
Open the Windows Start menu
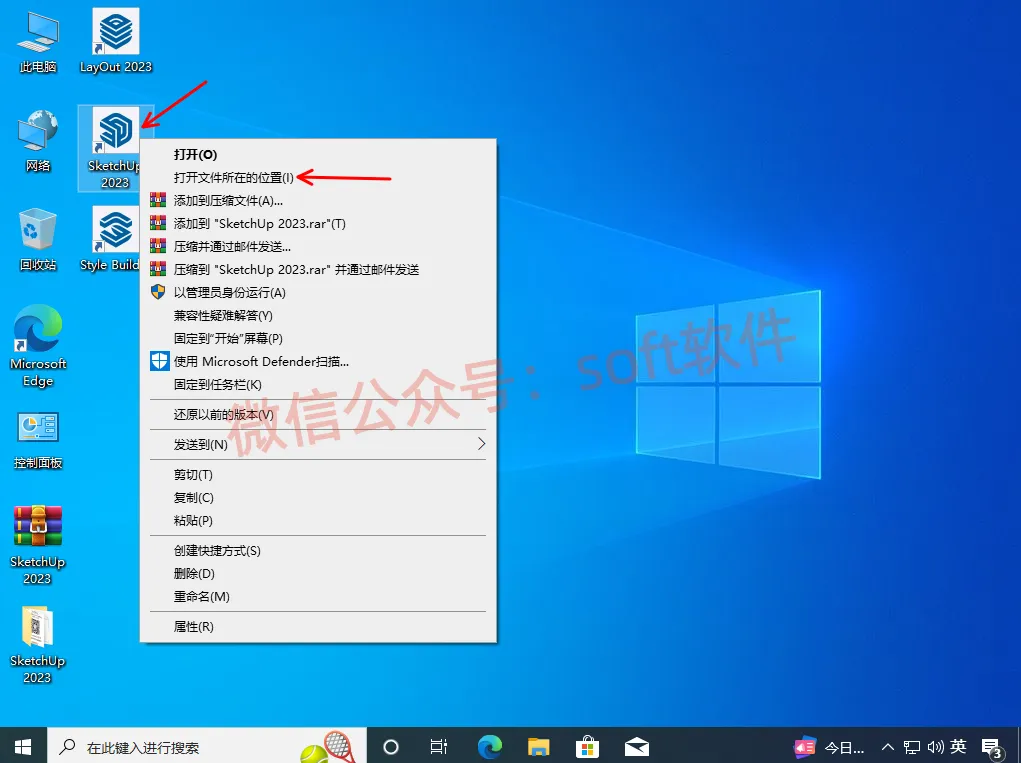[x=23, y=746]
